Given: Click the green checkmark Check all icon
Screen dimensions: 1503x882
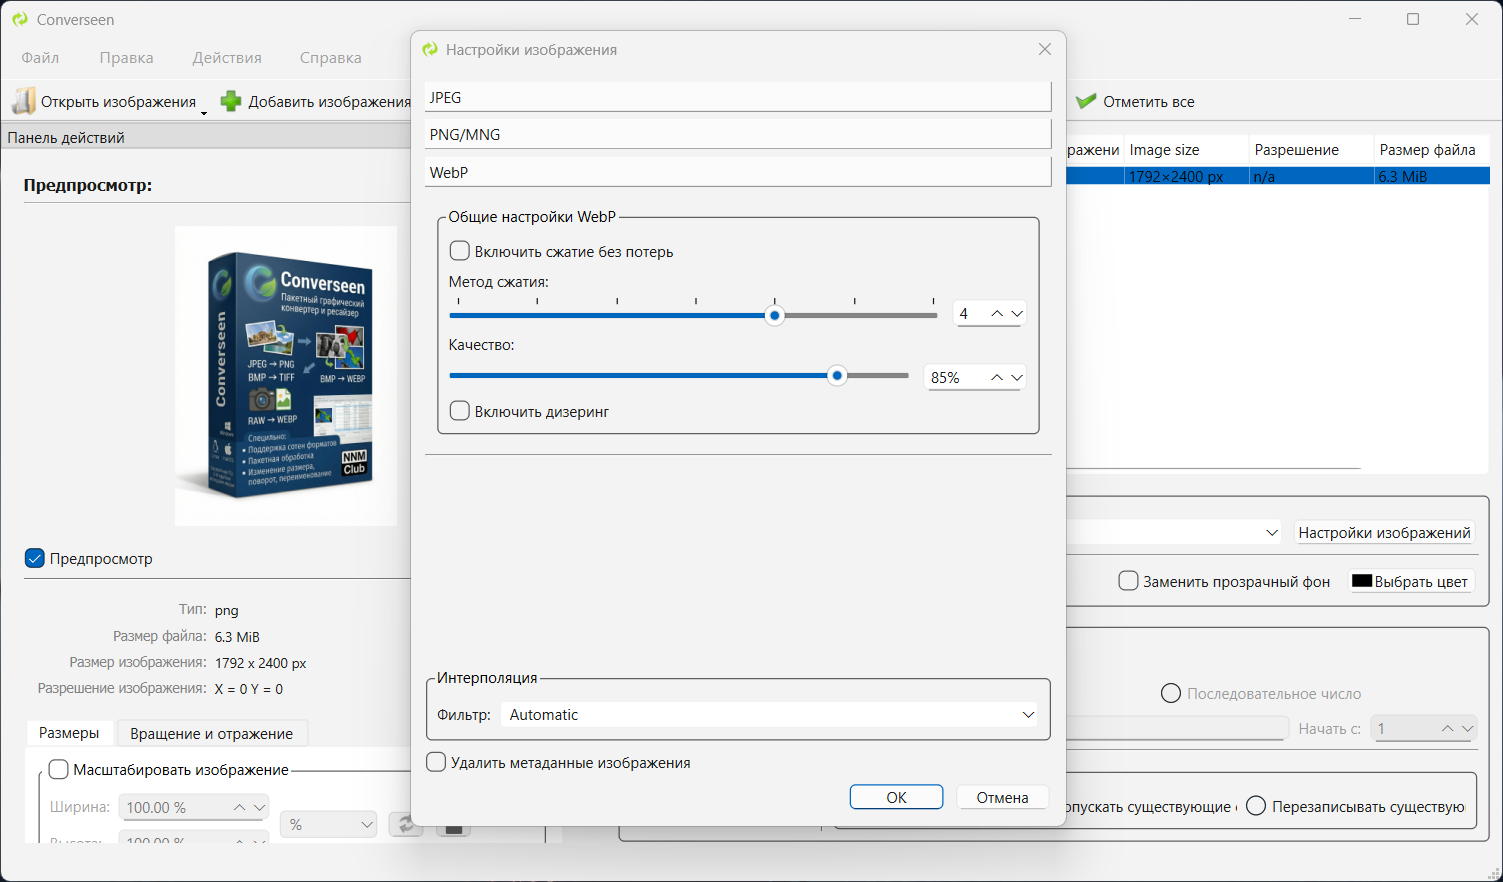Looking at the screenshot, I should [x=1086, y=101].
